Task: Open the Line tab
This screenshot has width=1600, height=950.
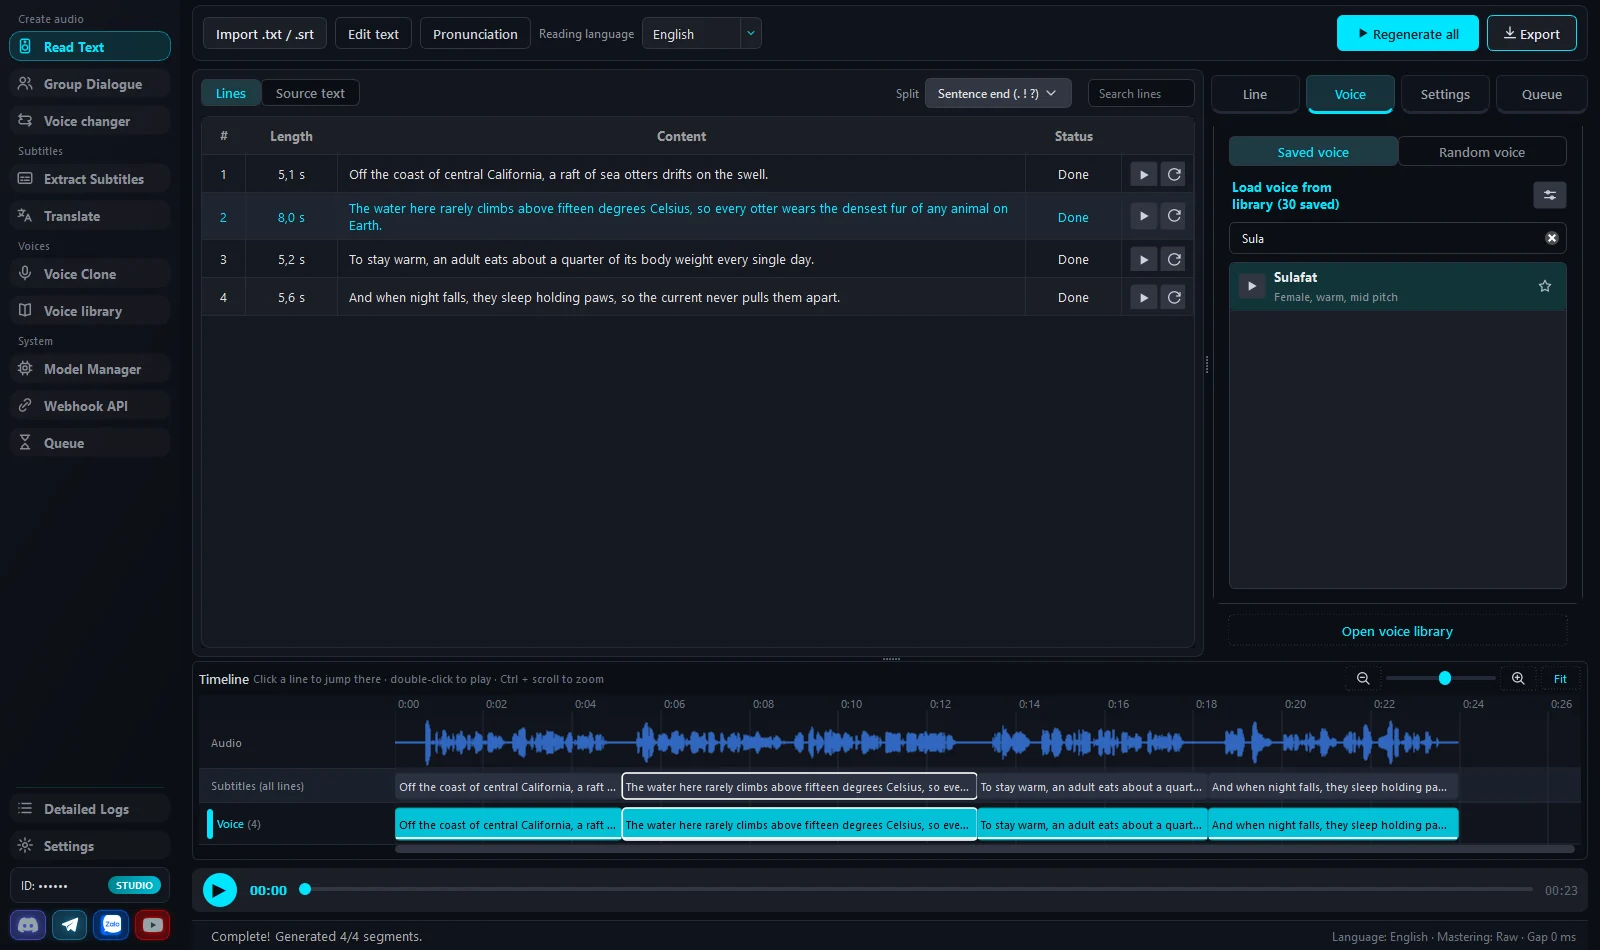Action: point(1254,94)
